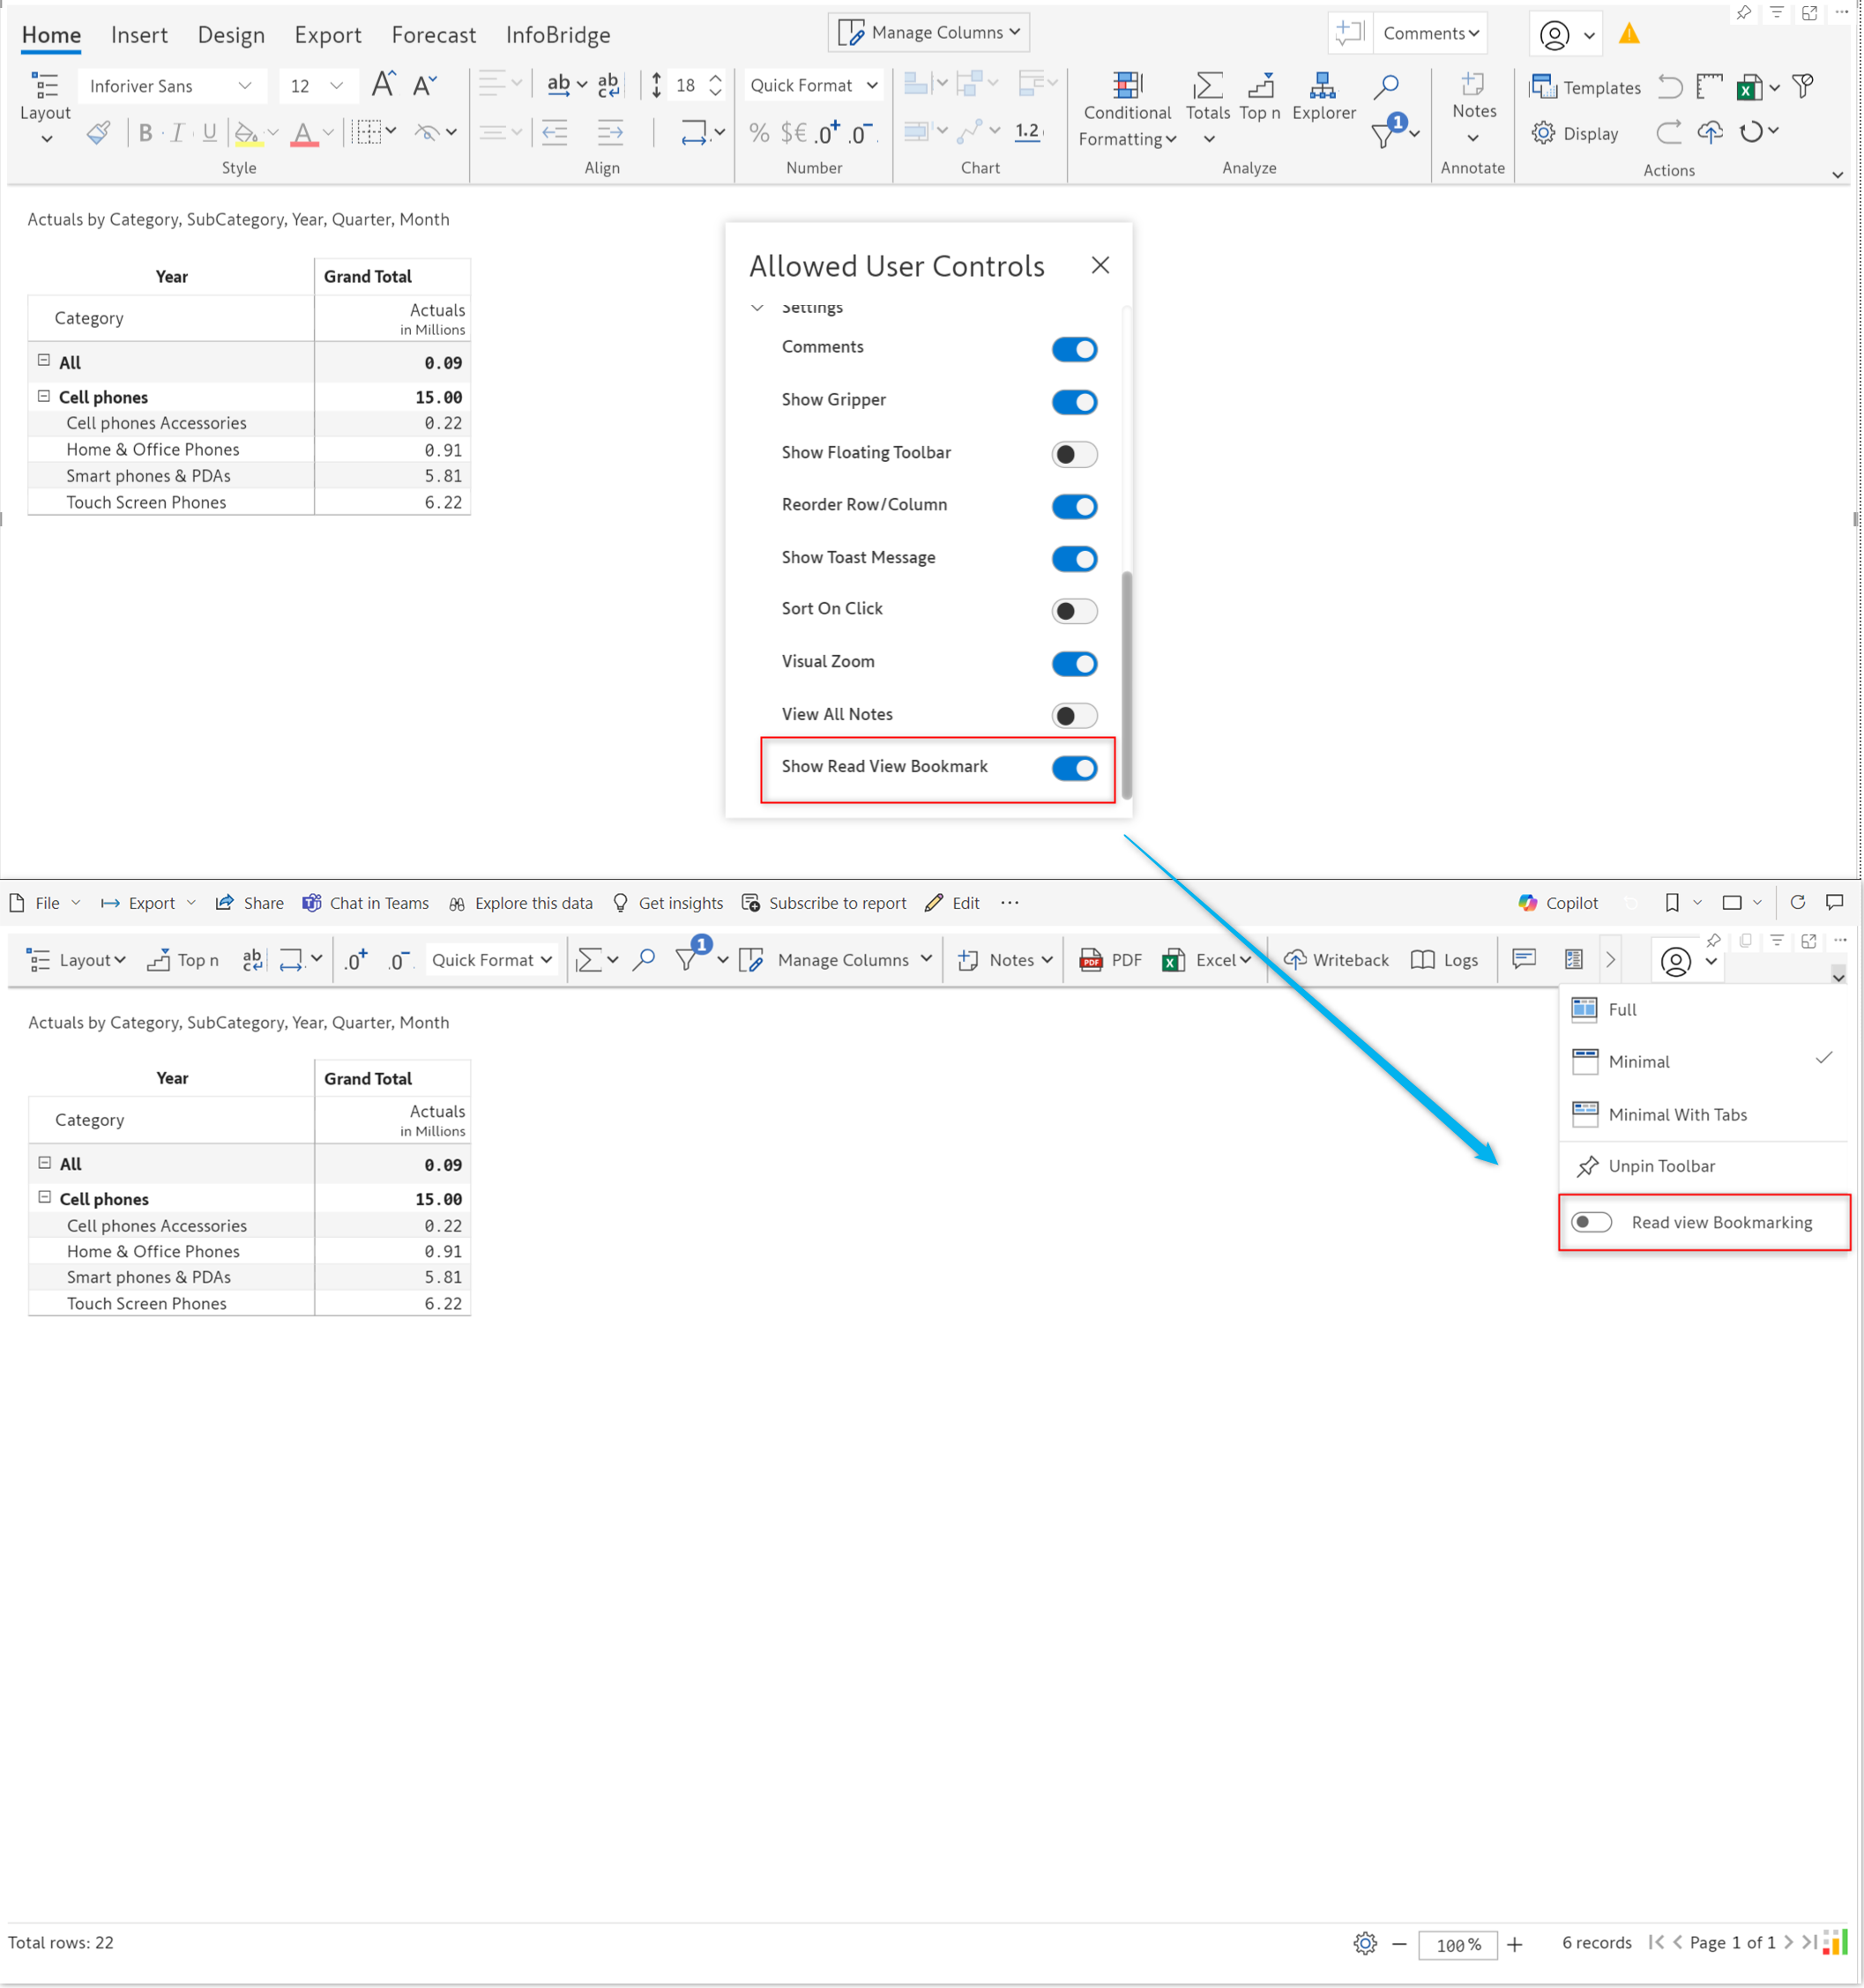Image resolution: width=1864 pixels, height=1988 pixels.
Task: Open the Conditional Formatting icon
Action: click(1127, 86)
